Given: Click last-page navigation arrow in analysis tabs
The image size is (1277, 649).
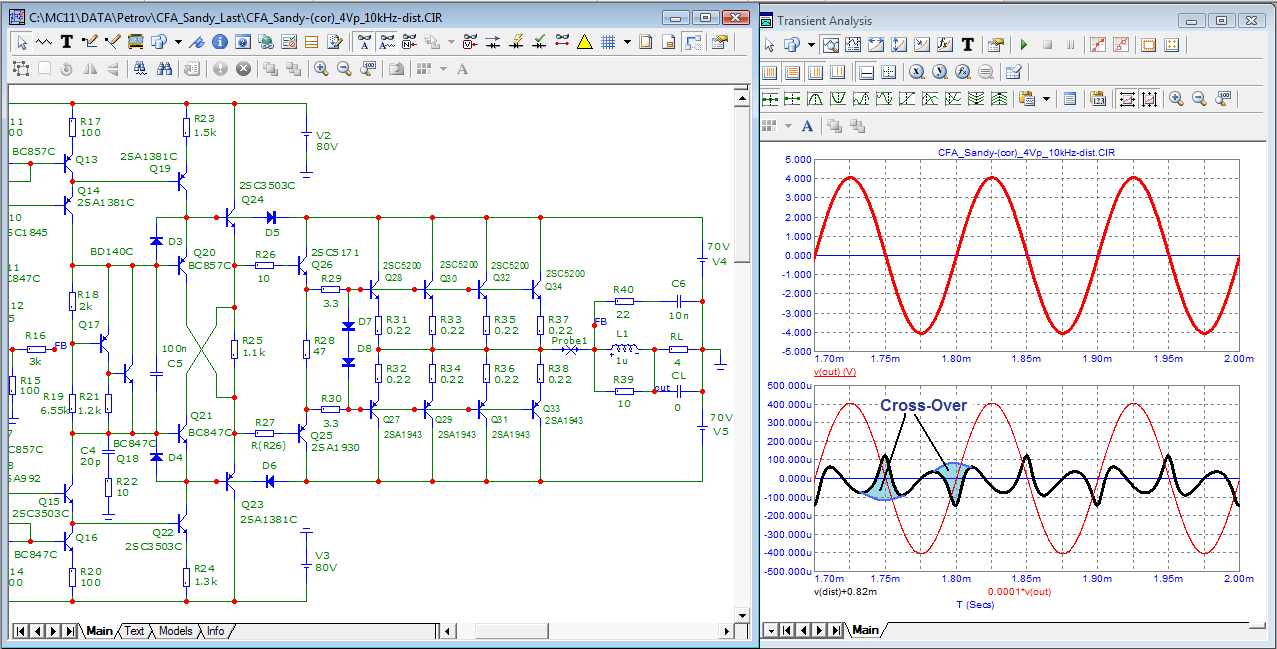Looking at the screenshot, I should (x=836, y=630).
